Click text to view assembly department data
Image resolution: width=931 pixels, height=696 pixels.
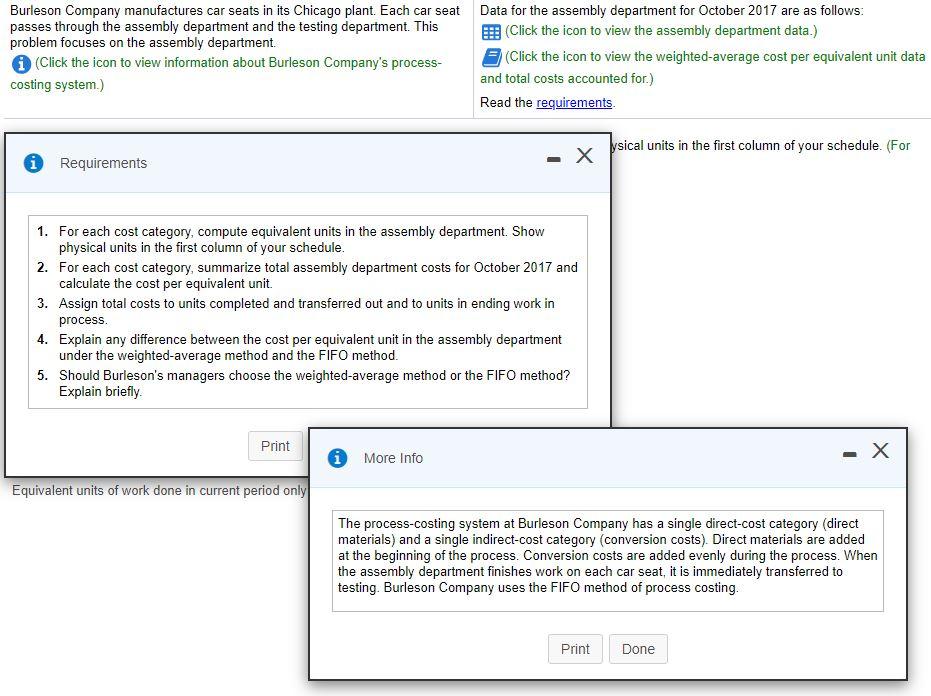pyautogui.click(x=661, y=31)
